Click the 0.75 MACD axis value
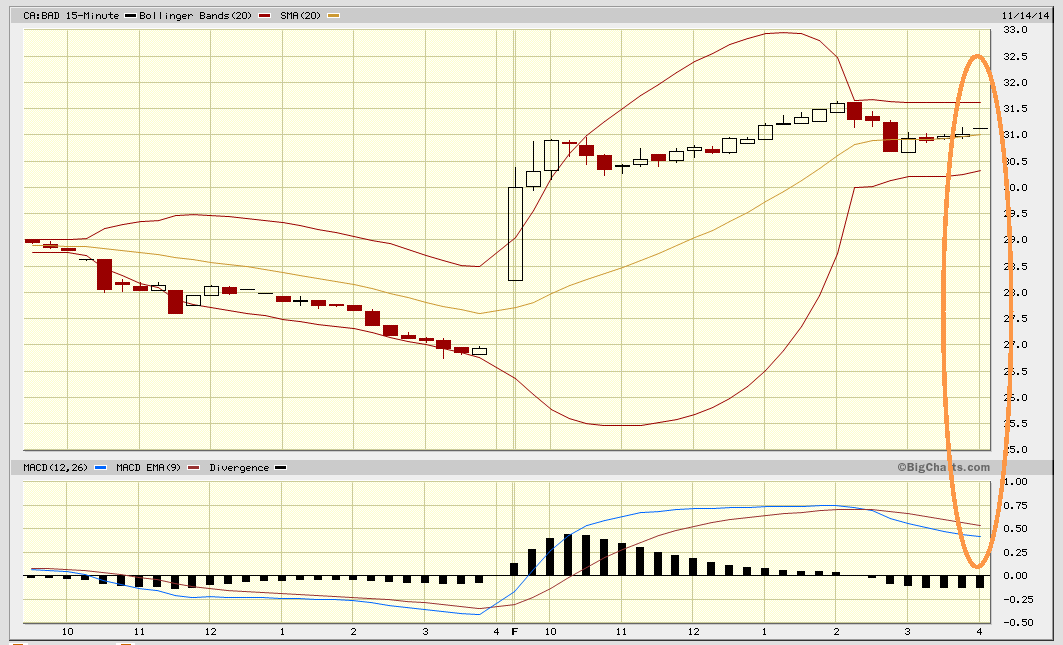1063x645 pixels. (x=1015, y=505)
